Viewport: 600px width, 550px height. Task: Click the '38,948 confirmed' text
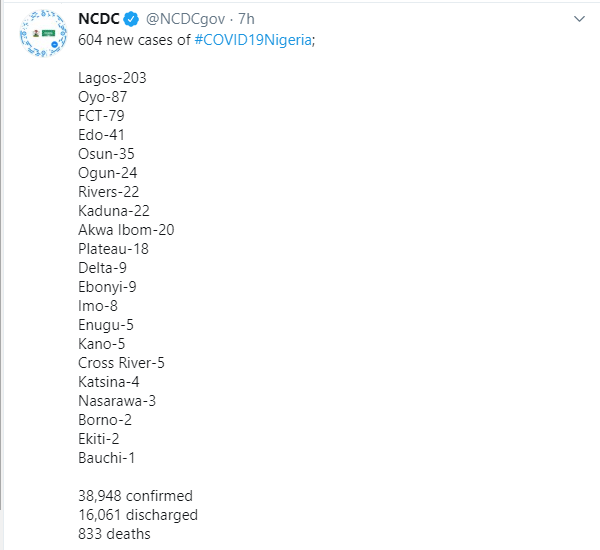tap(135, 496)
